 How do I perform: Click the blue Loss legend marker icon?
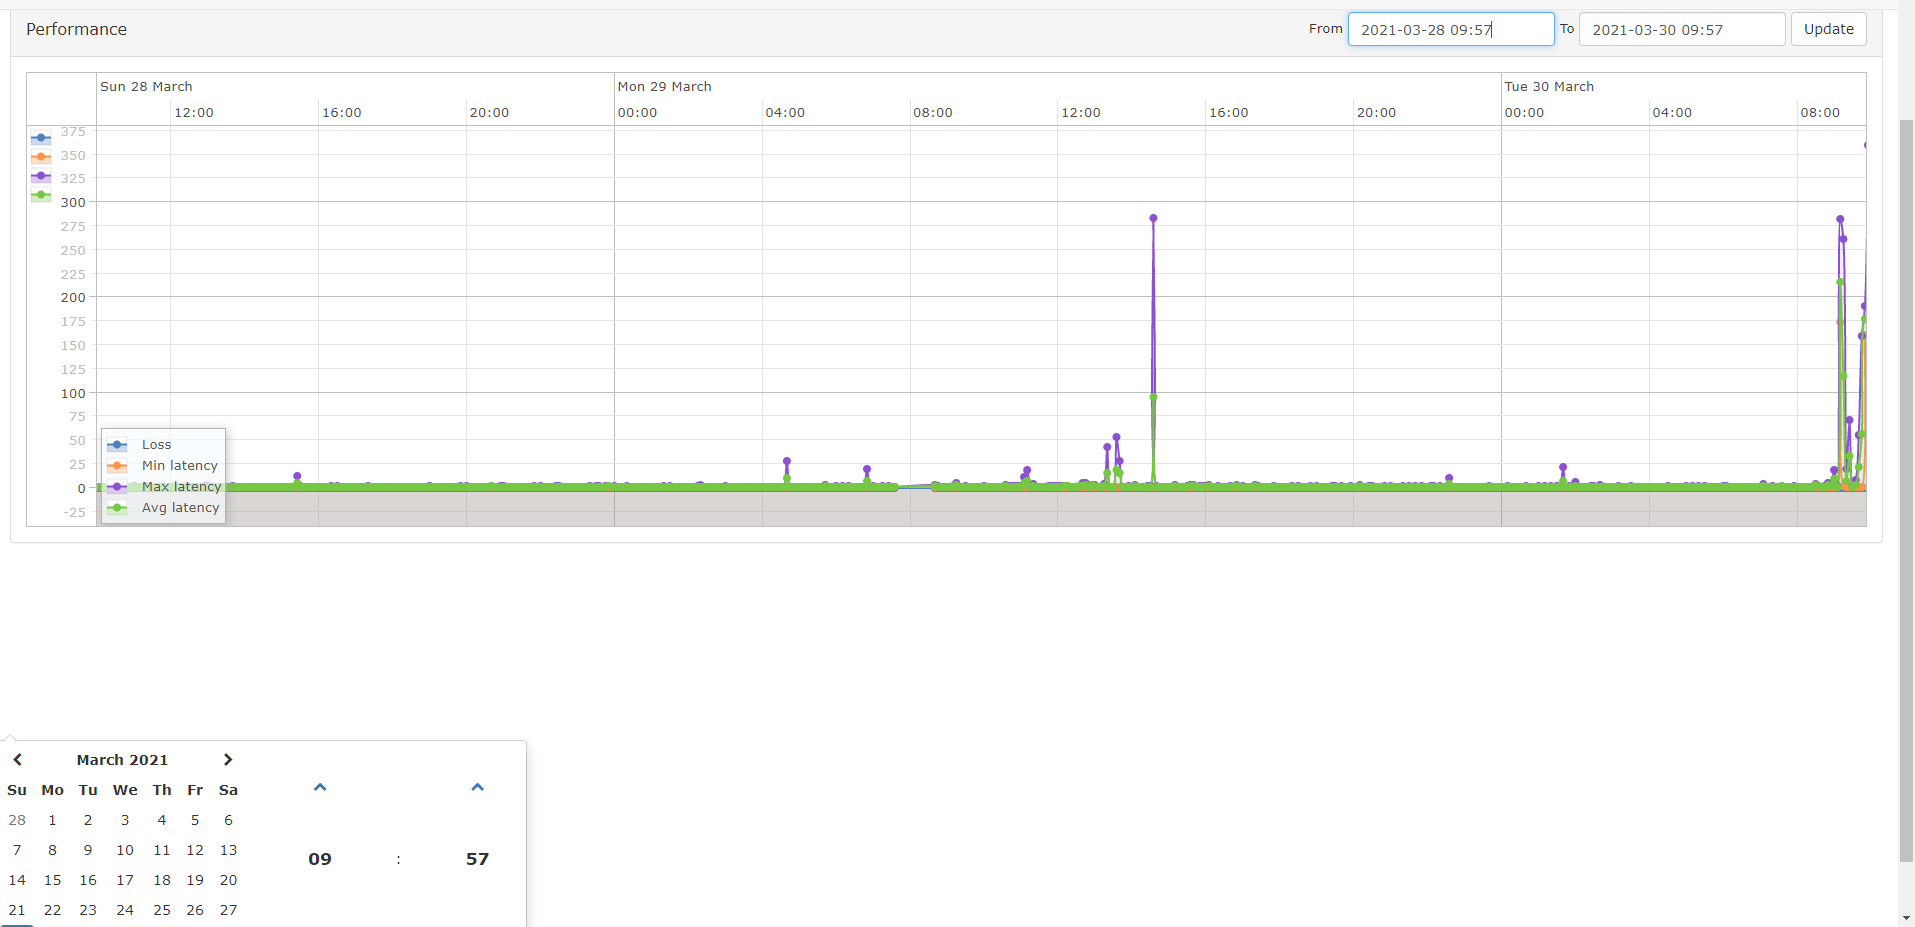pyautogui.click(x=118, y=444)
